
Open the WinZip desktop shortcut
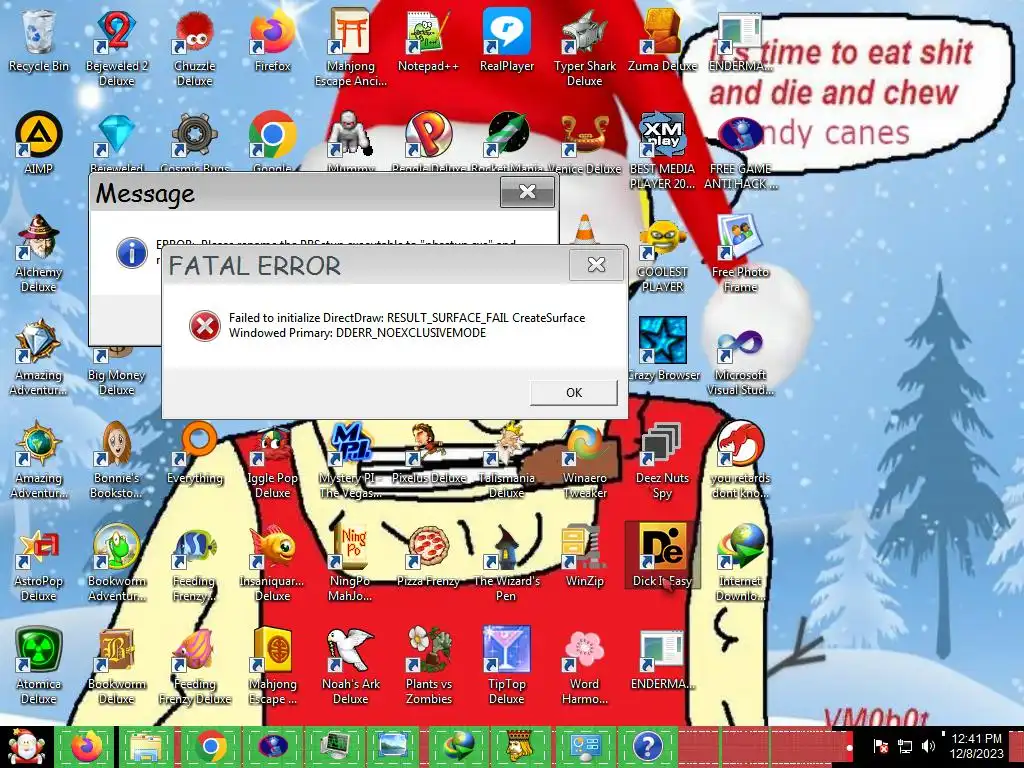(x=584, y=555)
